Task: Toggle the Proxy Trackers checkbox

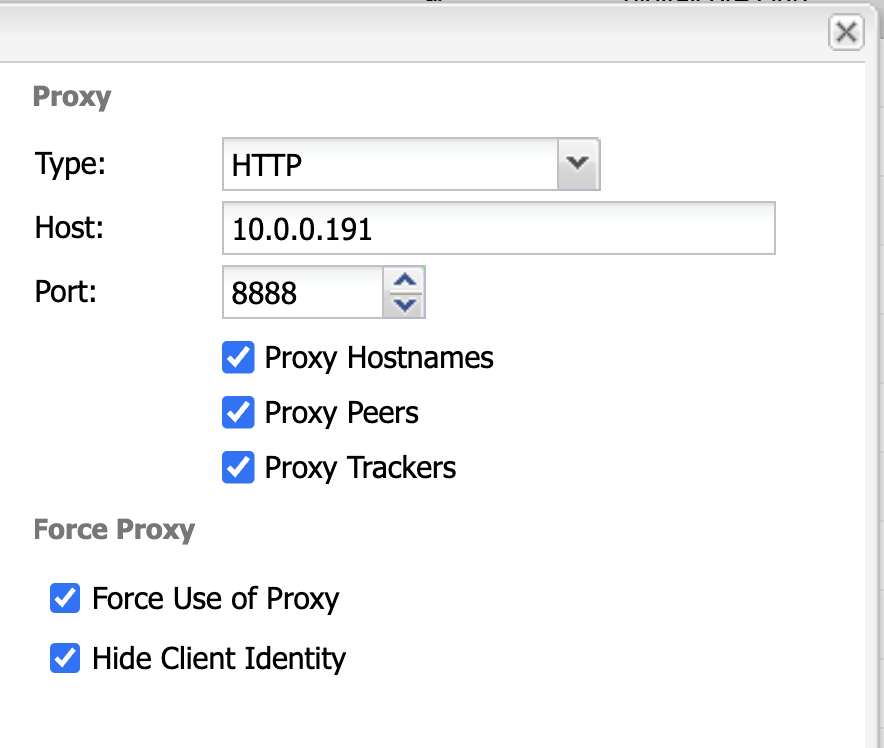Action: 238,467
